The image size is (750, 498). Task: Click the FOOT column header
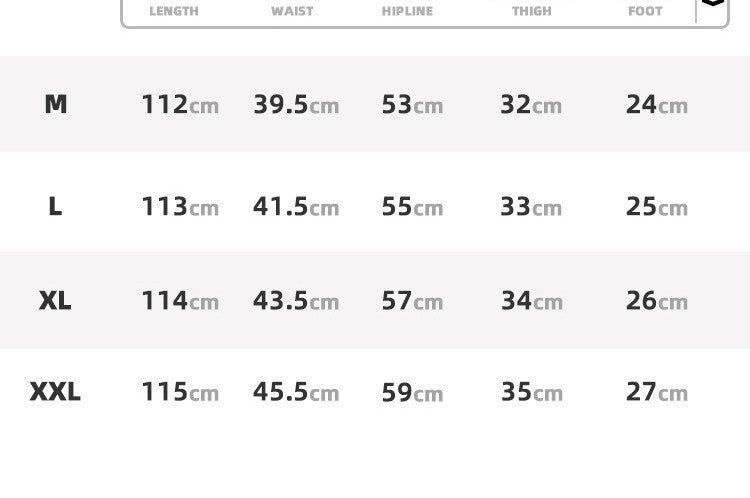click(645, 11)
